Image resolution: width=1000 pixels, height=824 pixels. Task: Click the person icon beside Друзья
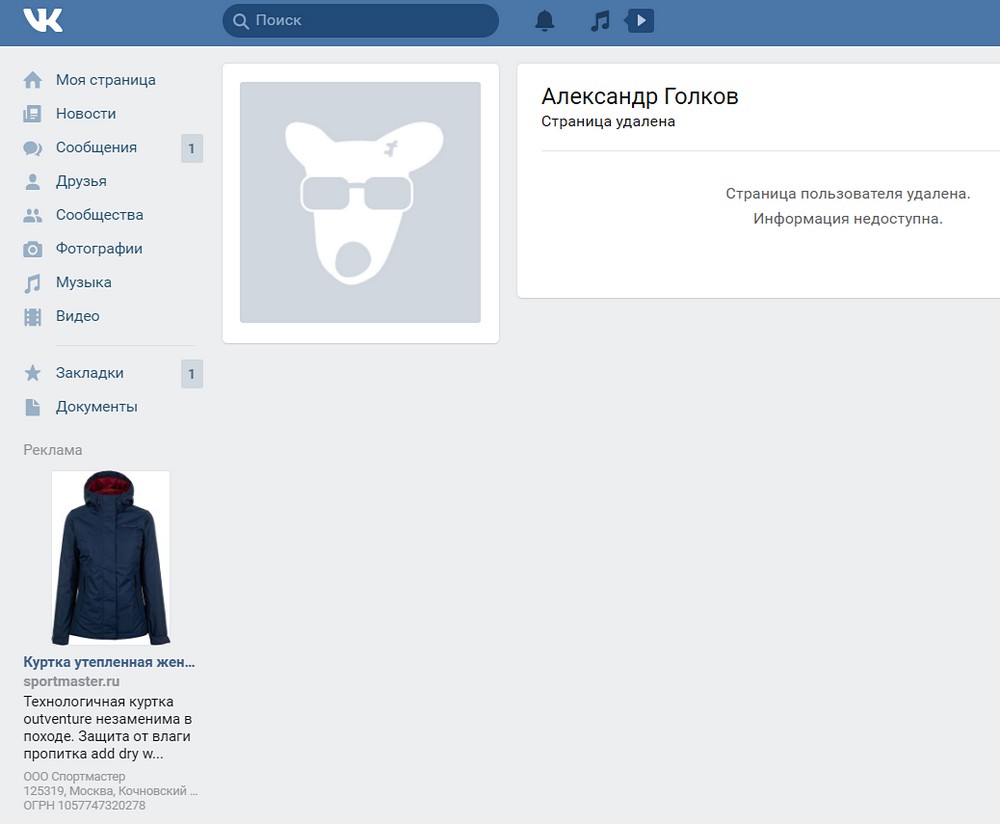[33, 182]
